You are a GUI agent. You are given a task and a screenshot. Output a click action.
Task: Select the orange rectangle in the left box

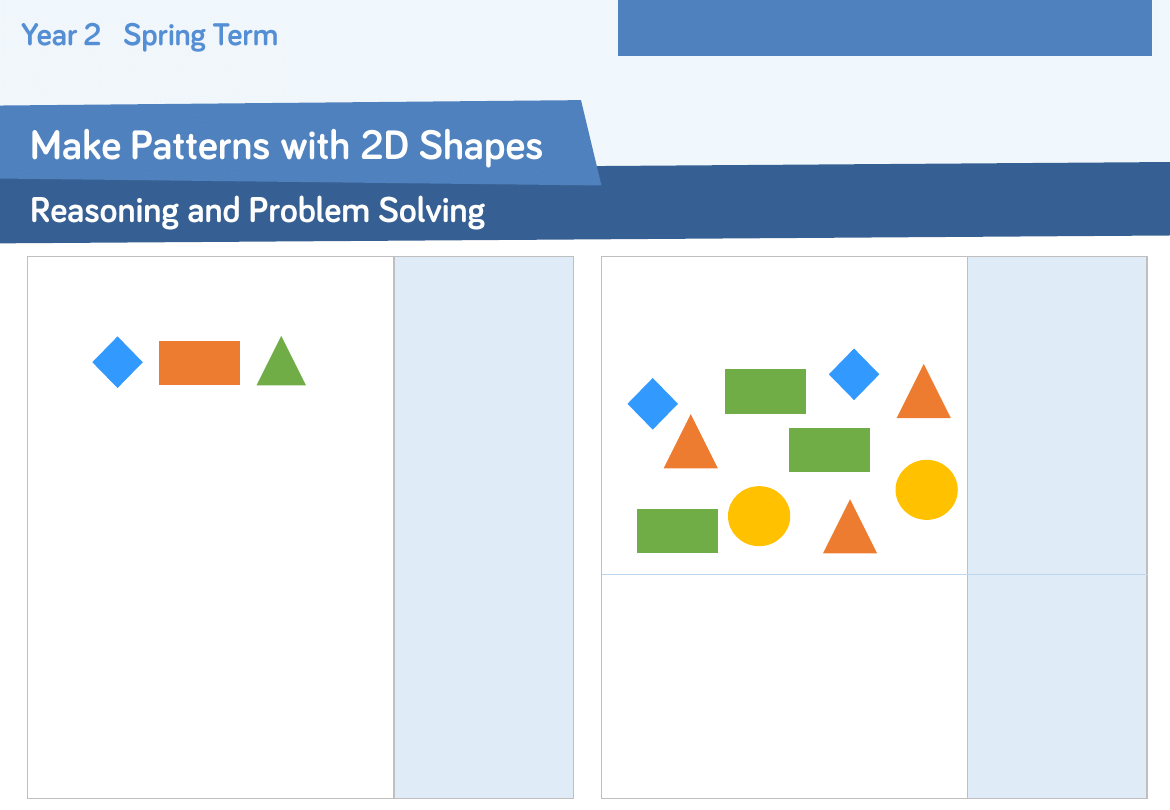click(199, 363)
